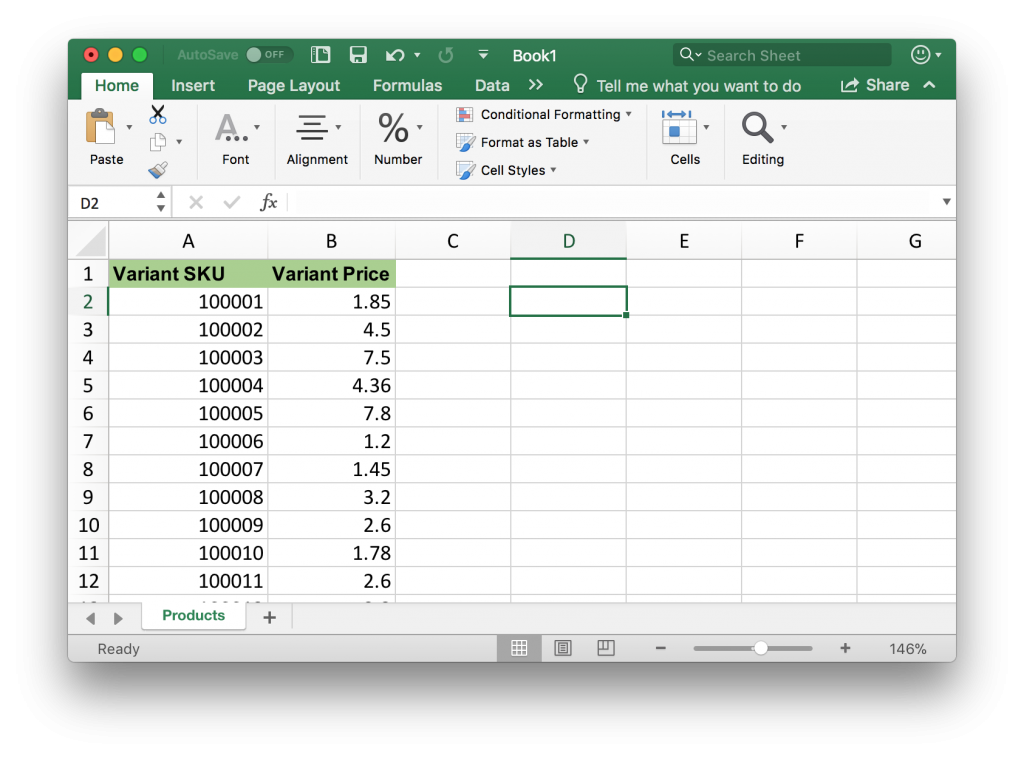Switch to Page Layout view icon
The image size is (1024, 759).
[x=563, y=649]
